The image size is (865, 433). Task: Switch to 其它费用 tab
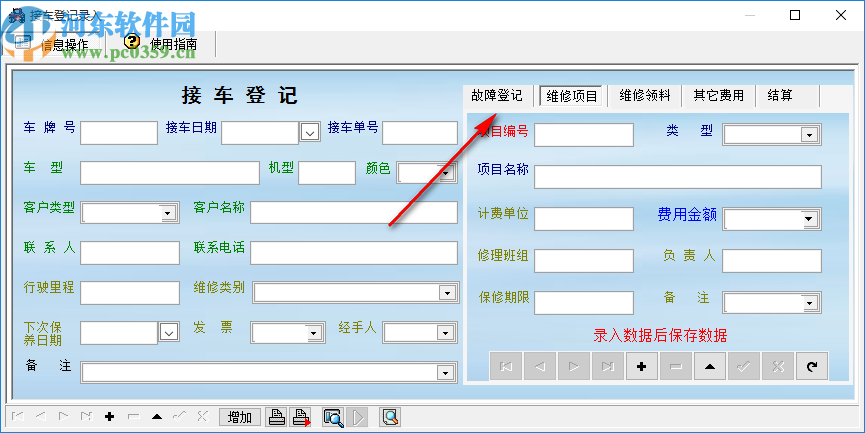[718, 95]
